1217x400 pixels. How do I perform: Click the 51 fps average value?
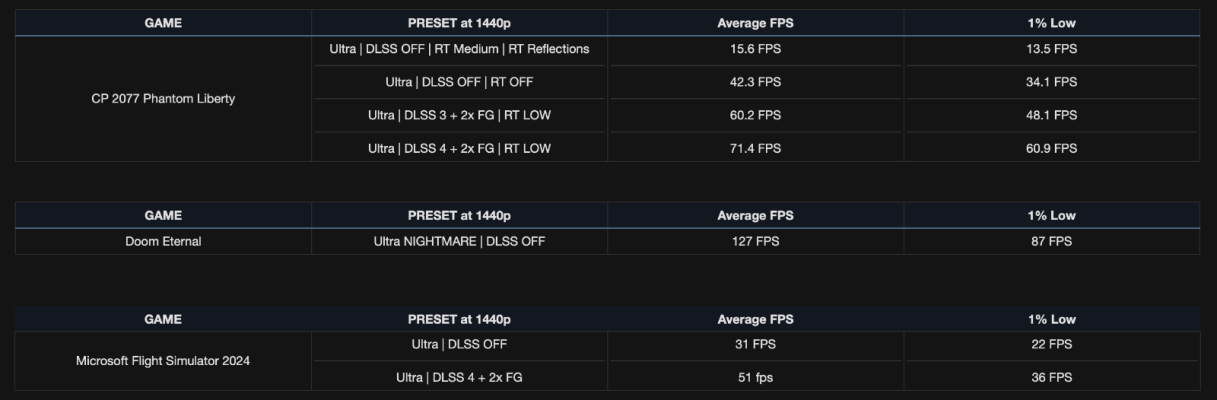755,377
